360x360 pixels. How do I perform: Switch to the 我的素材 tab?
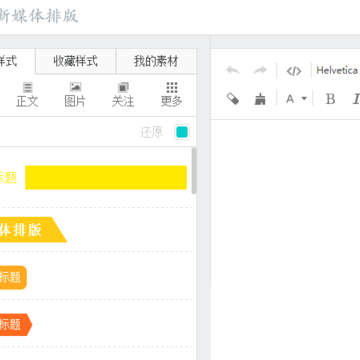pyautogui.click(x=156, y=61)
